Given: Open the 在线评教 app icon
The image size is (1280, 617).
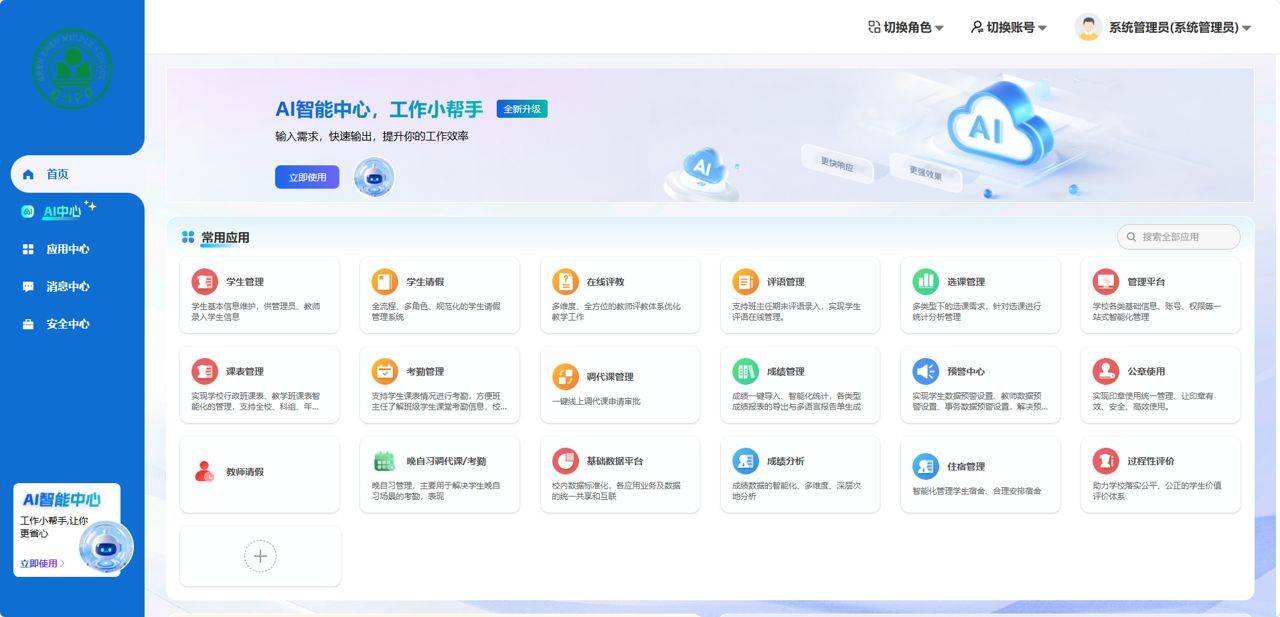Looking at the screenshot, I should coord(565,281).
